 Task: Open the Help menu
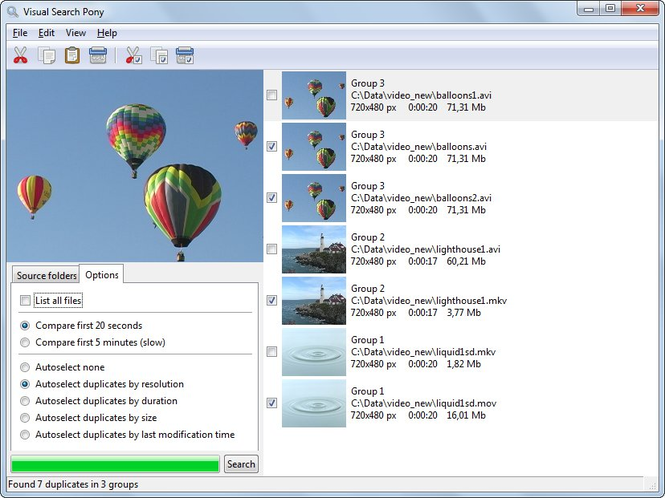(107, 33)
